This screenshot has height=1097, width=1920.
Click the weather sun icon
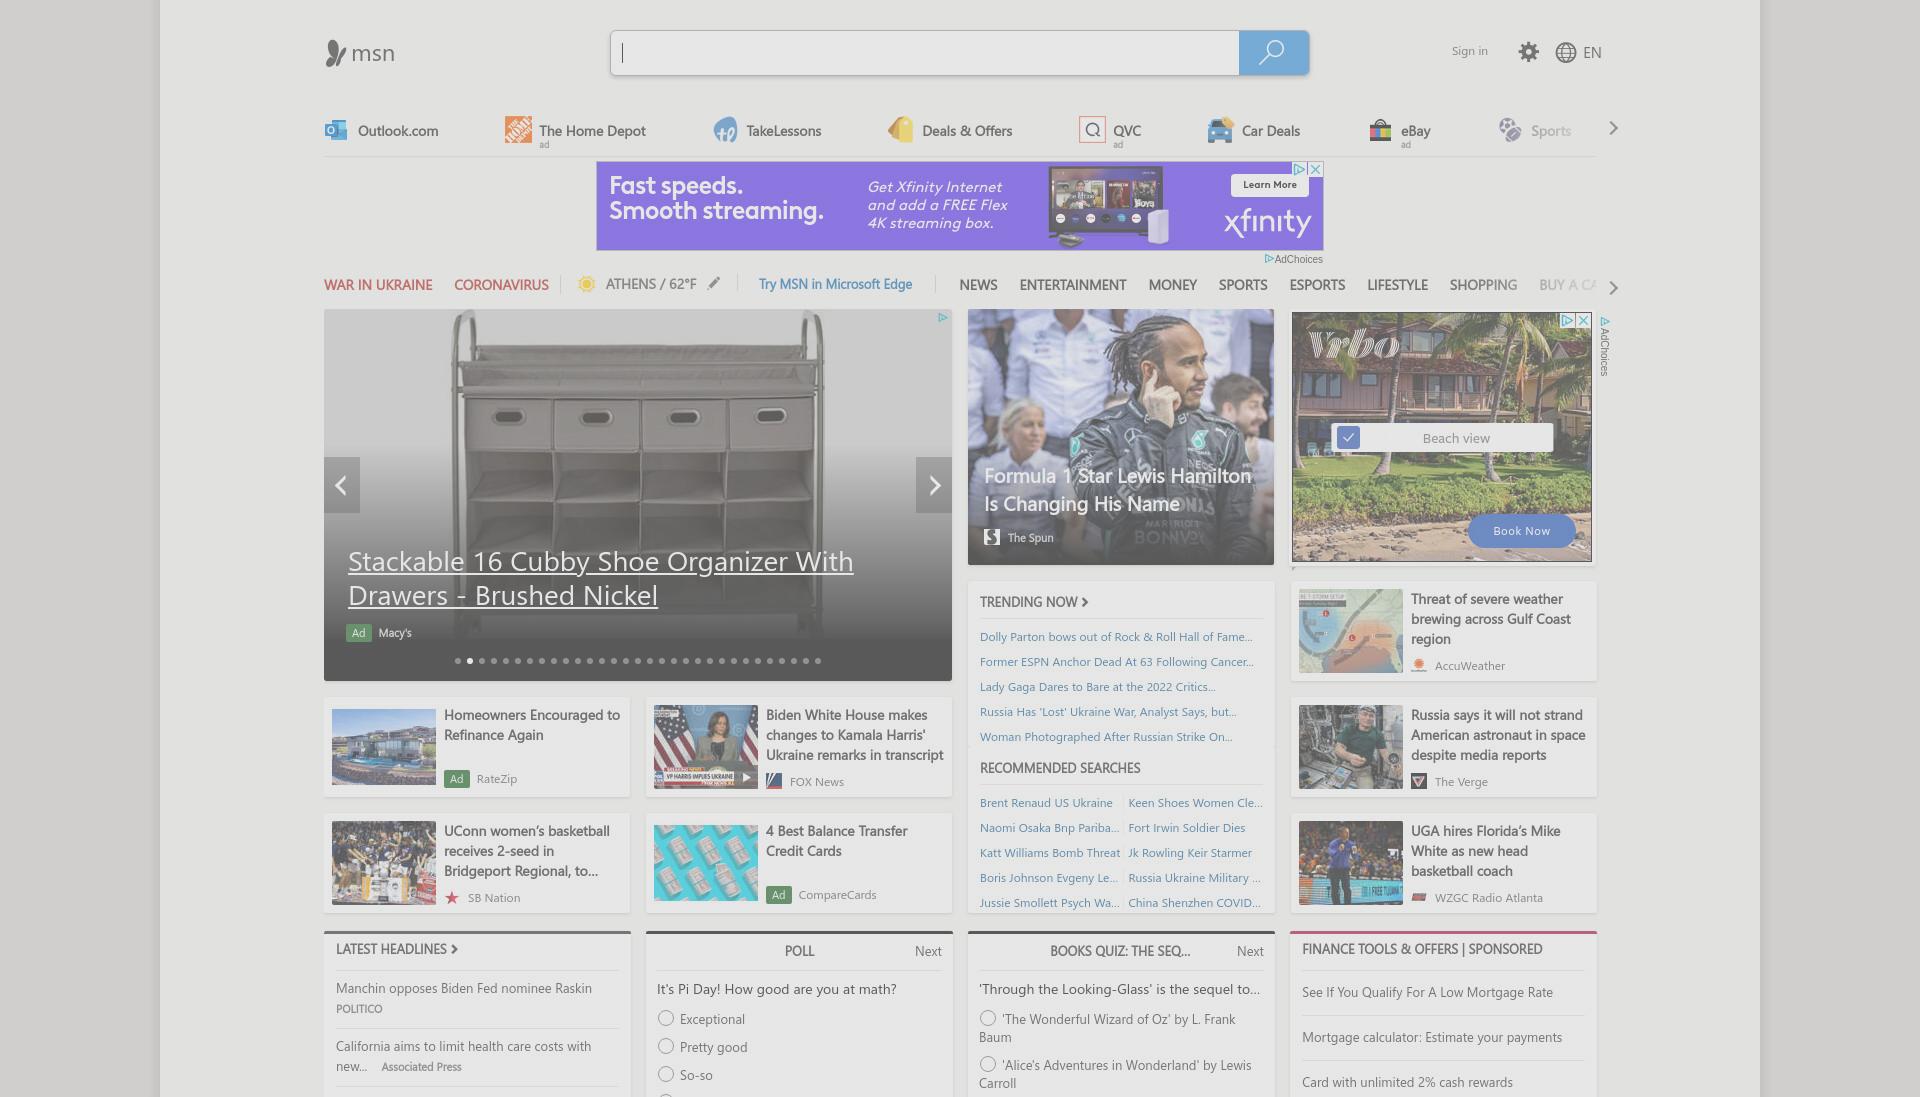tap(587, 284)
